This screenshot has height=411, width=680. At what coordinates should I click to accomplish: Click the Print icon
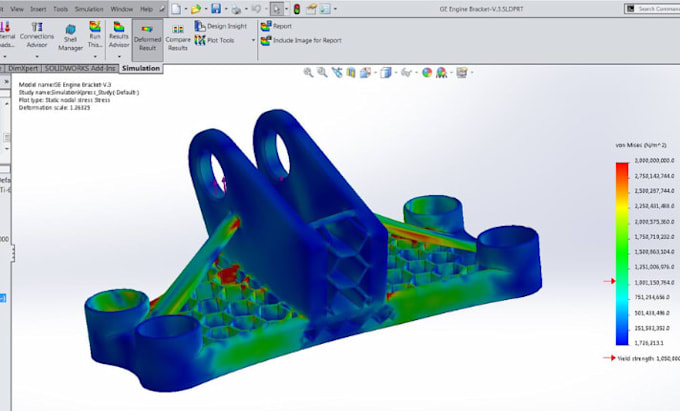[x=236, y=9]
